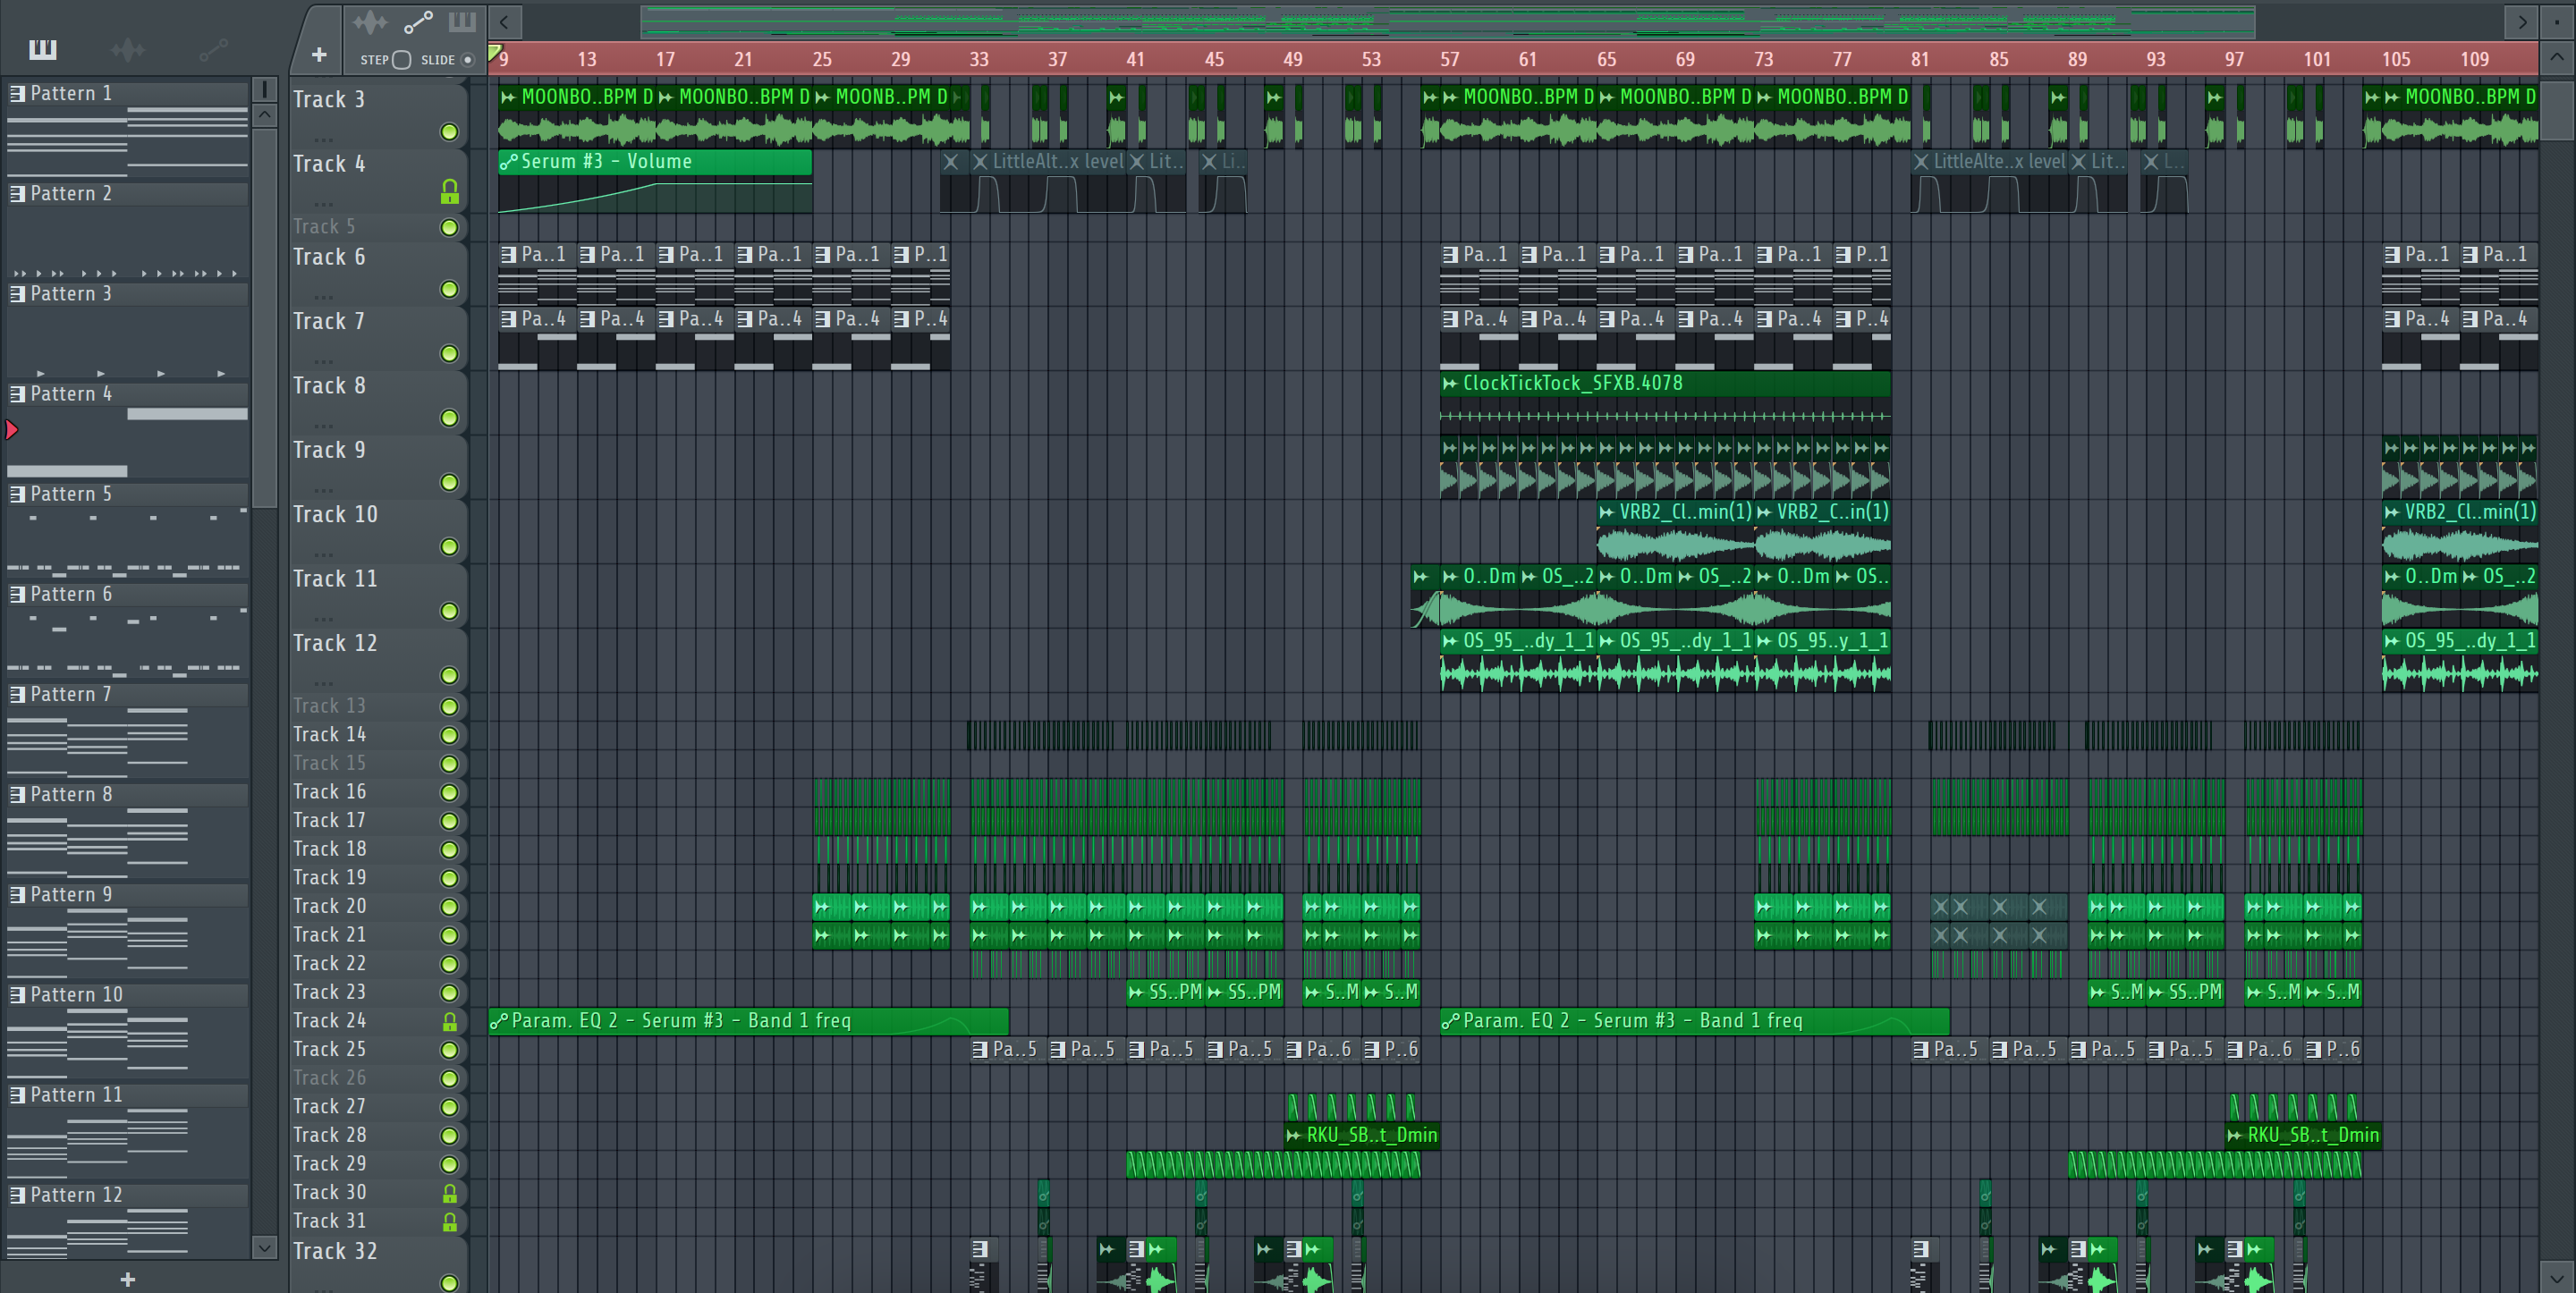
Task: Click the playhead marker at bar 9
Action: click(x=494, y=52)
